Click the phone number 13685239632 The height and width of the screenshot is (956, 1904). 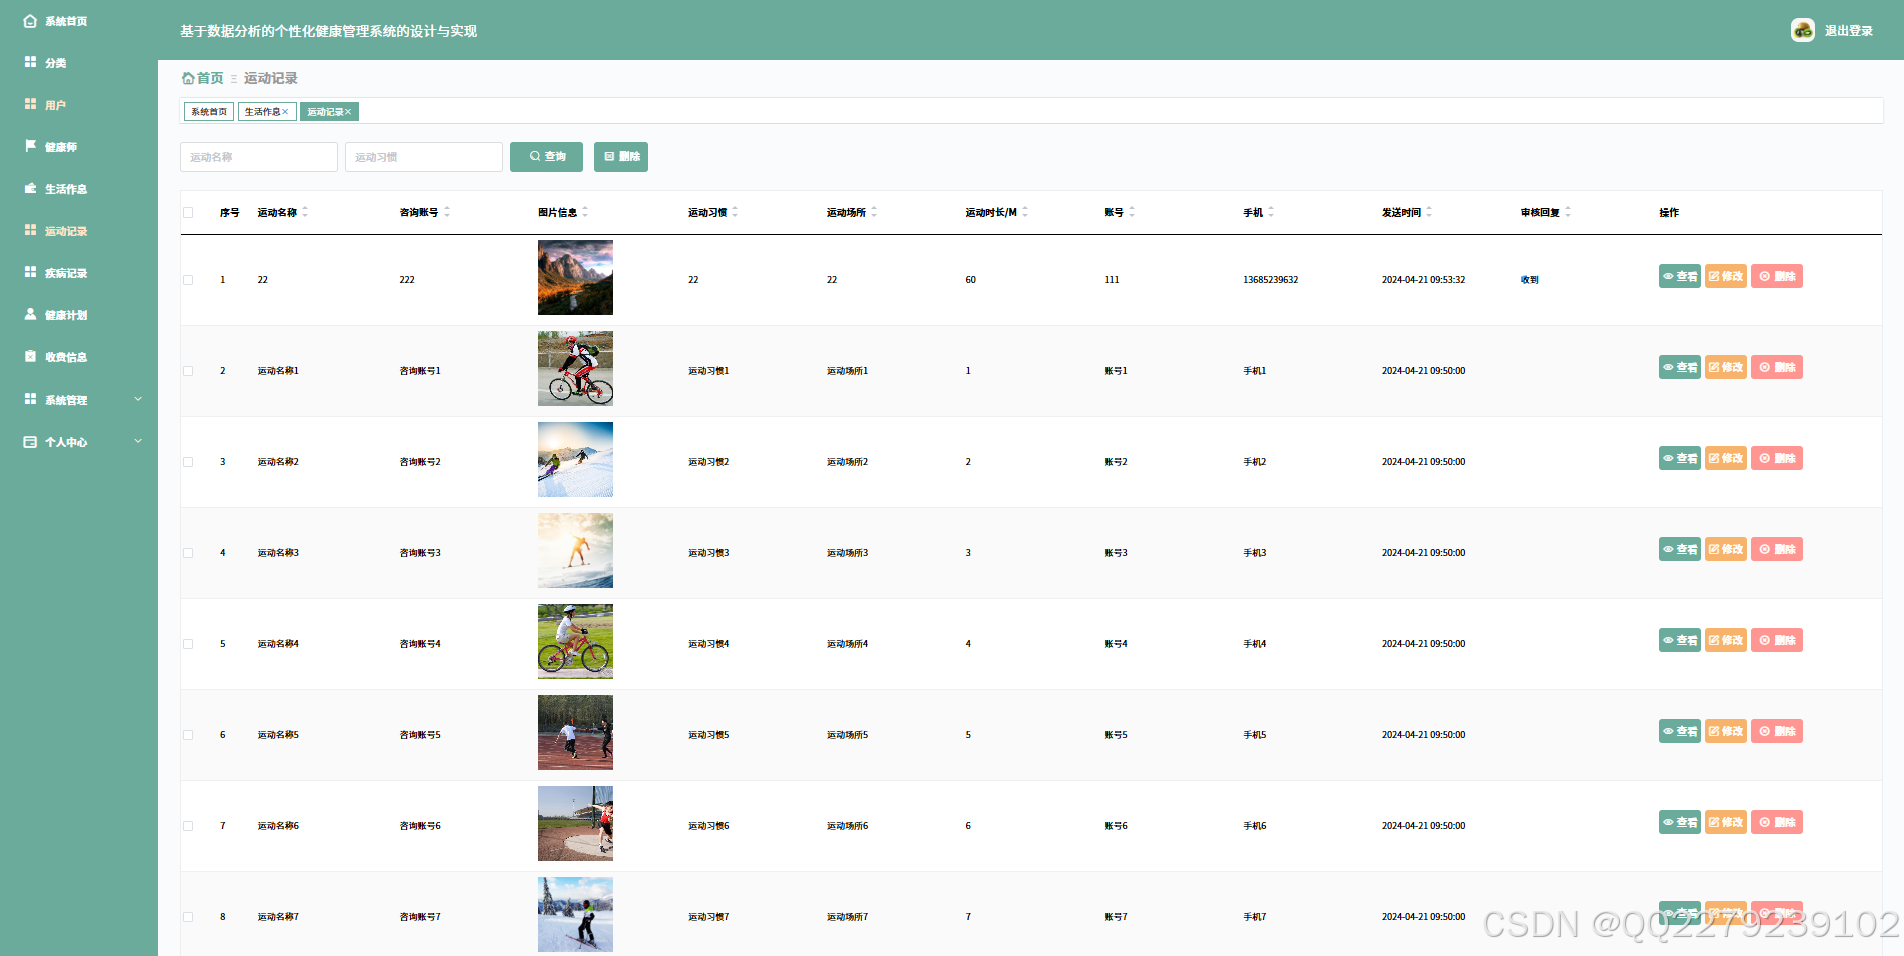pos(1270,280)
